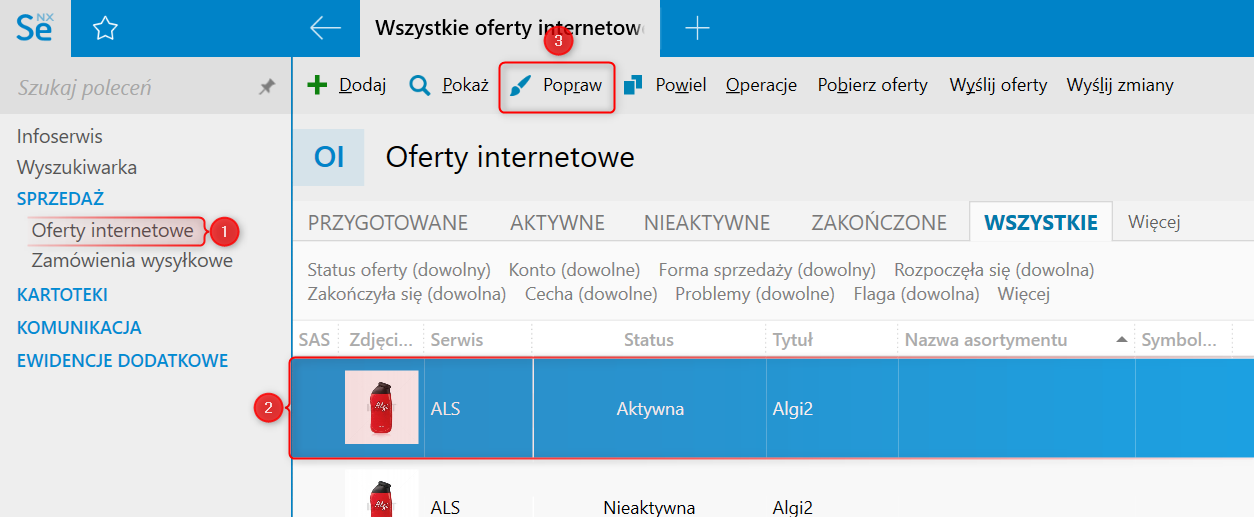1254x517 pixels.
Task: Click the Dodaj button label
Action: (x=363, y=85)
